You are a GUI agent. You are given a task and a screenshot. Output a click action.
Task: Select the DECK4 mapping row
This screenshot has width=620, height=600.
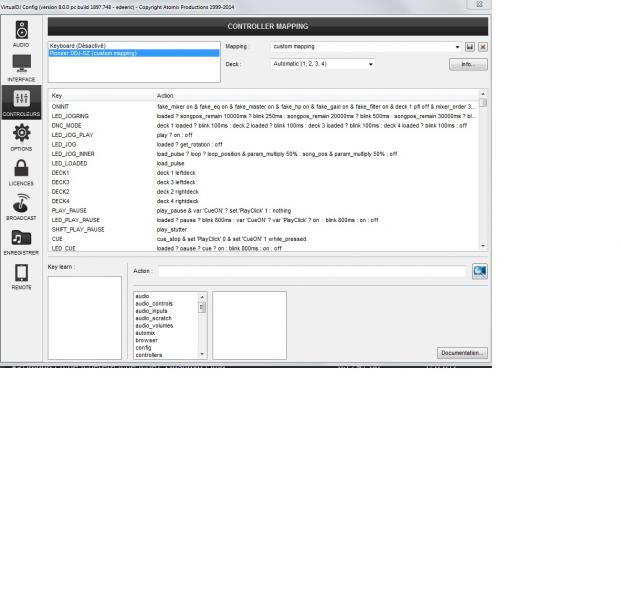[263, 201]
